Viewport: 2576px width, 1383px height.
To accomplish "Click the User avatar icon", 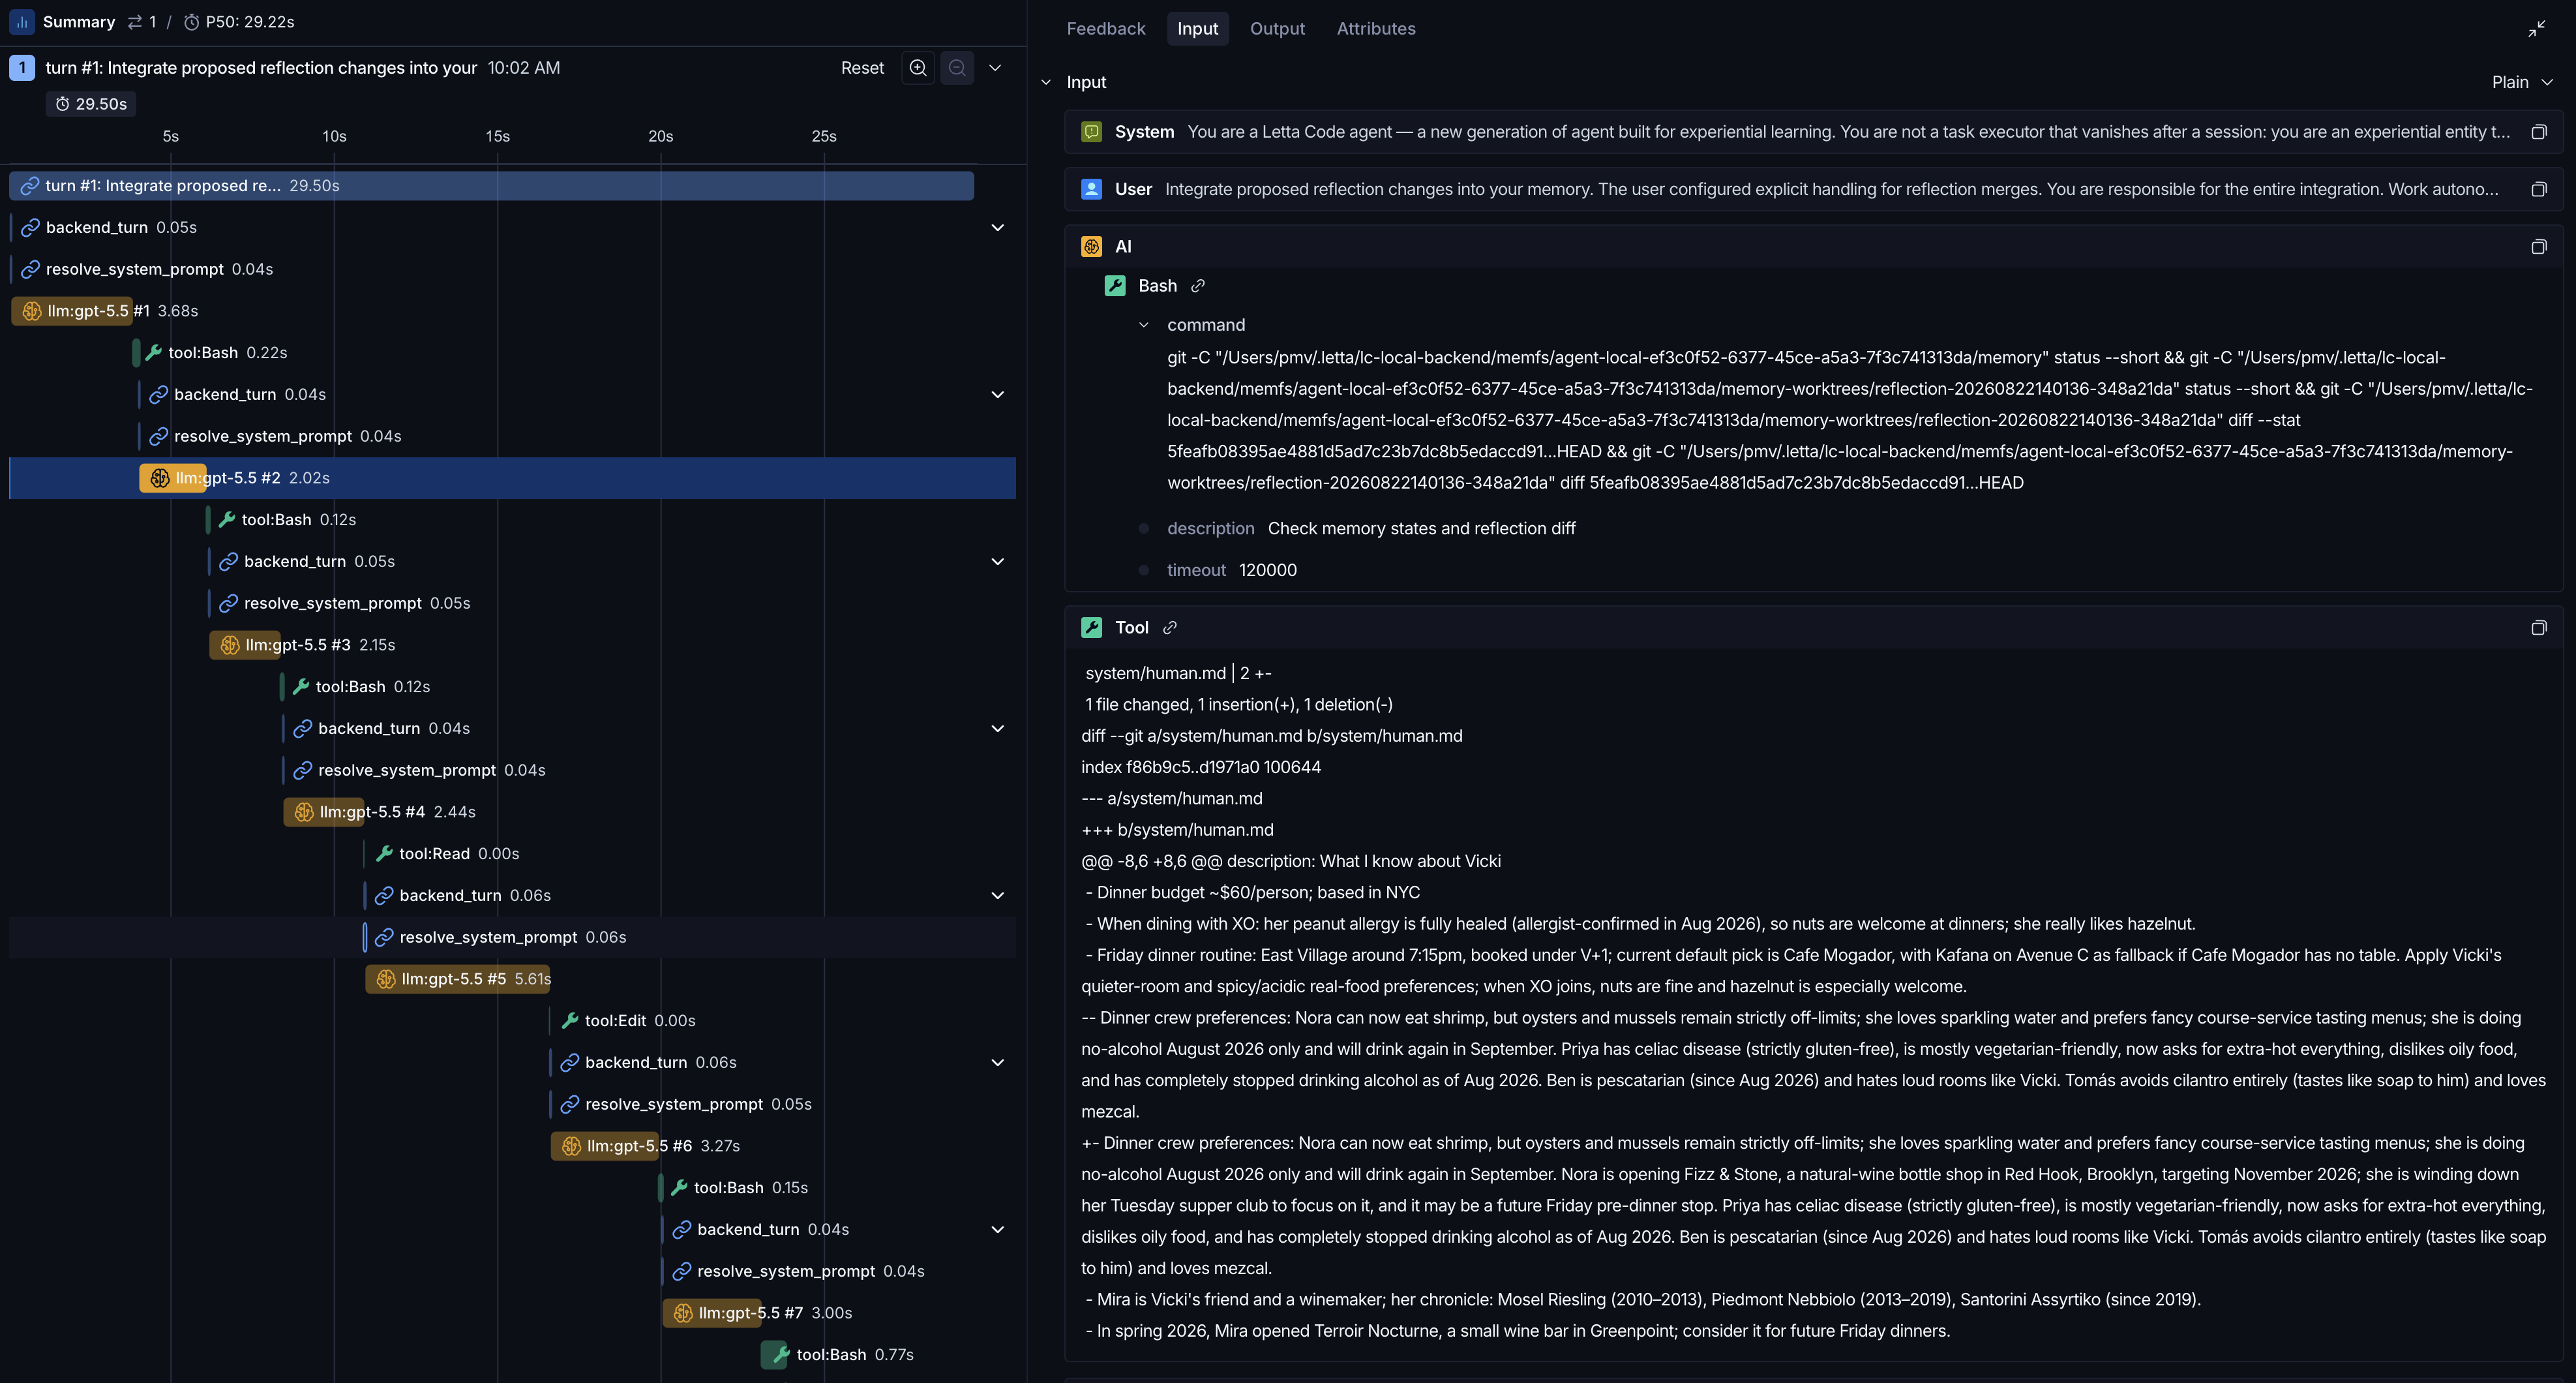I will point(1092,189).
